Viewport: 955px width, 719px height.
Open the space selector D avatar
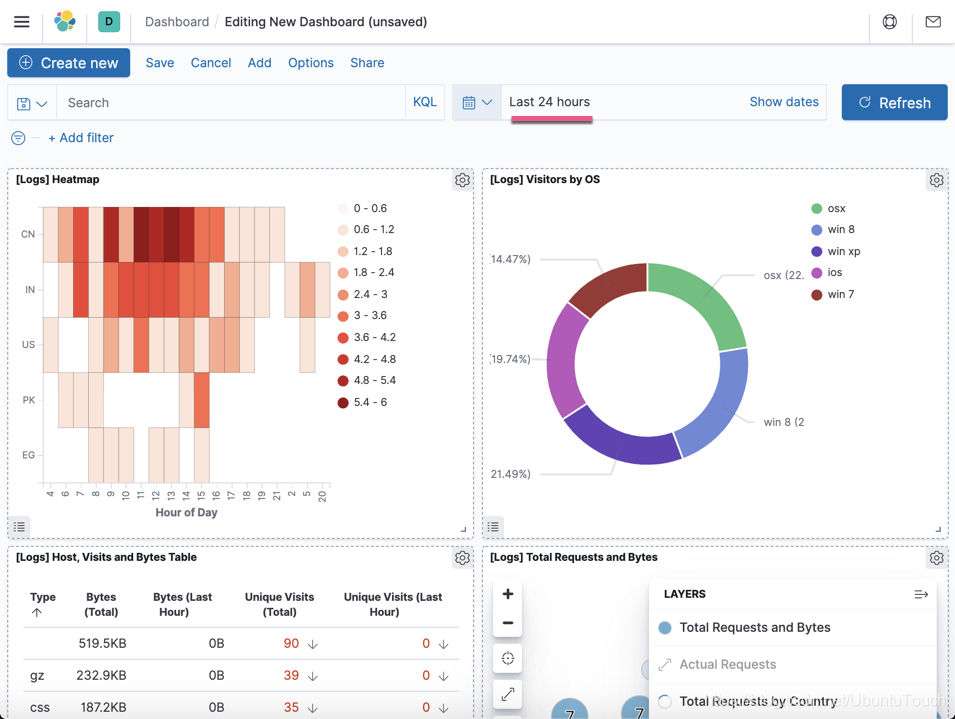[109, 21]
